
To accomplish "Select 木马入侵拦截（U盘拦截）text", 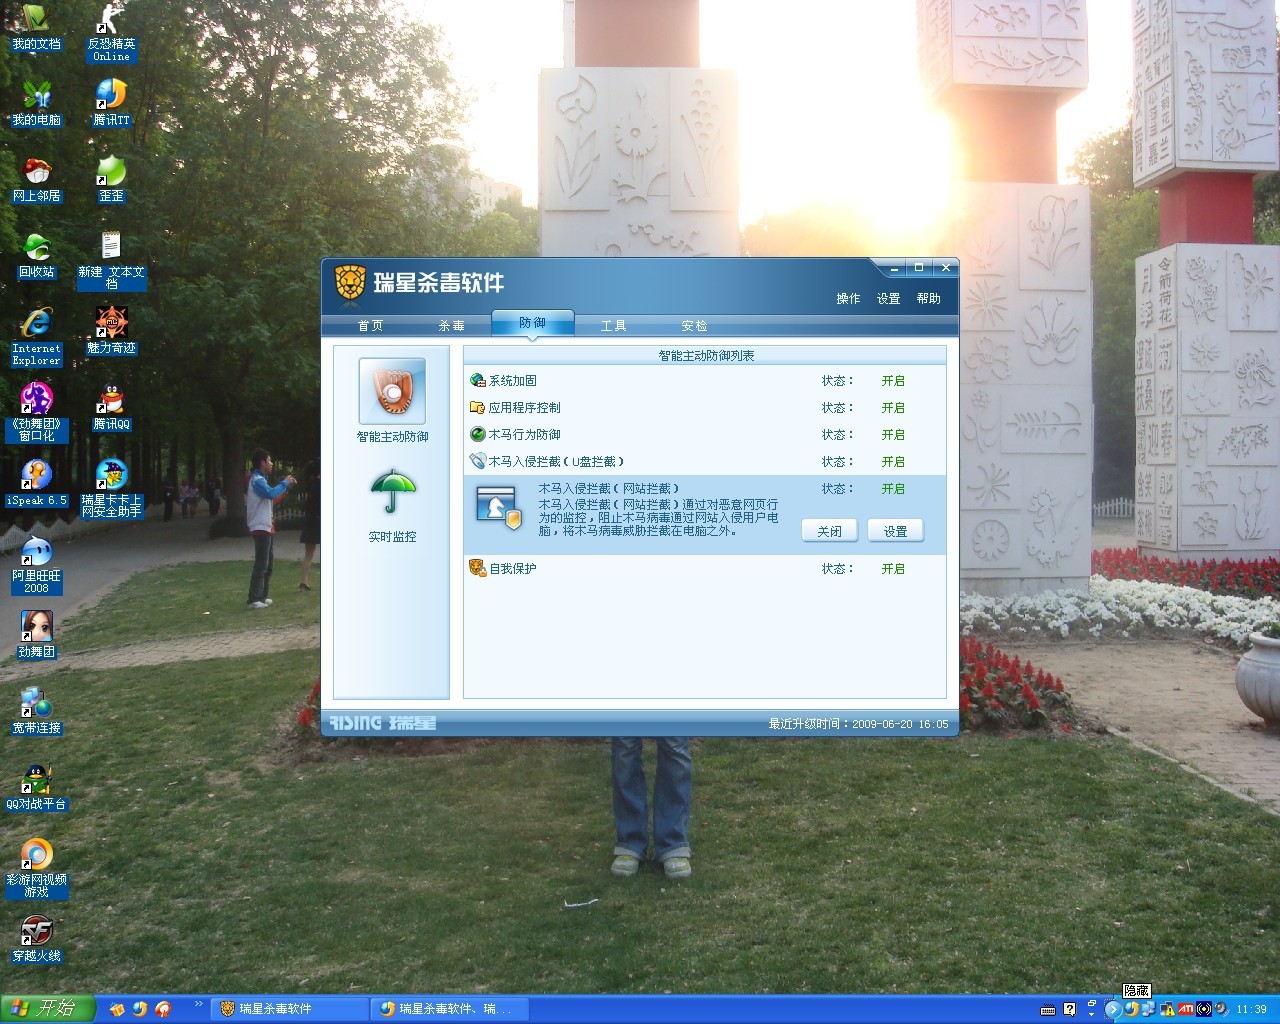I will (x=556, y=462).
